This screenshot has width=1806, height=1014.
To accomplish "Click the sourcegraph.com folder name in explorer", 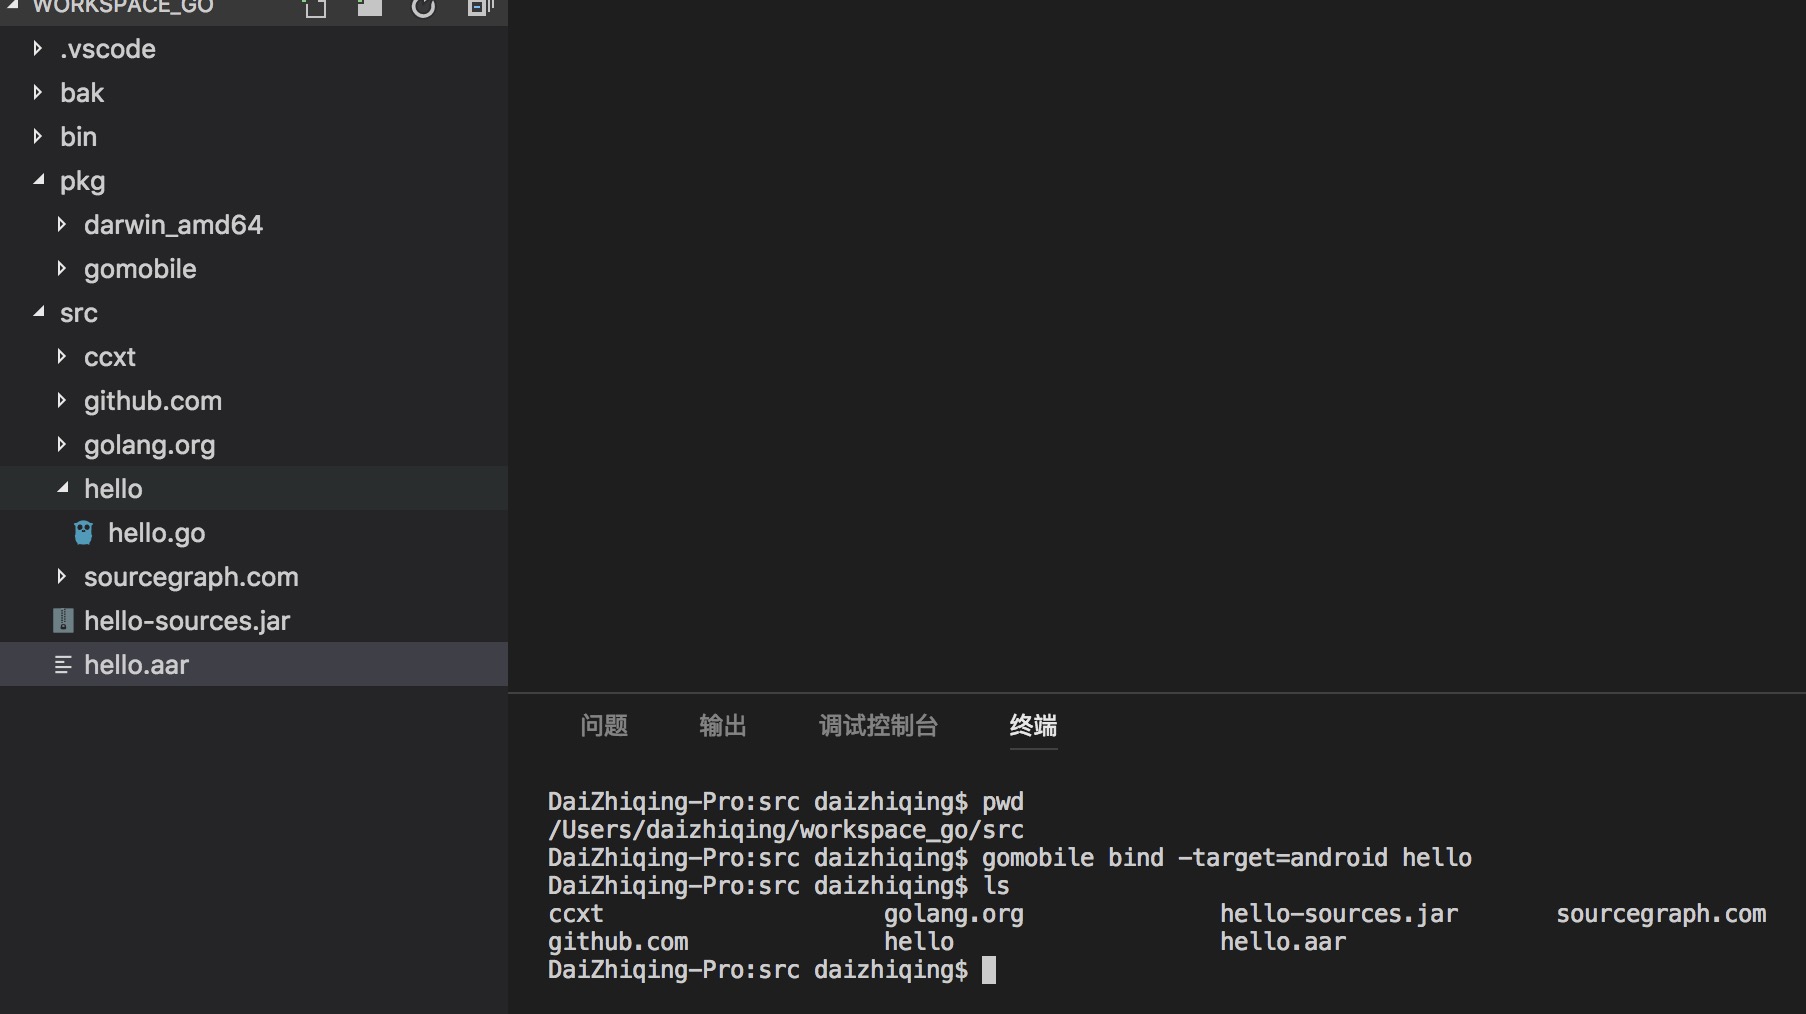I will tap(191, 577).
